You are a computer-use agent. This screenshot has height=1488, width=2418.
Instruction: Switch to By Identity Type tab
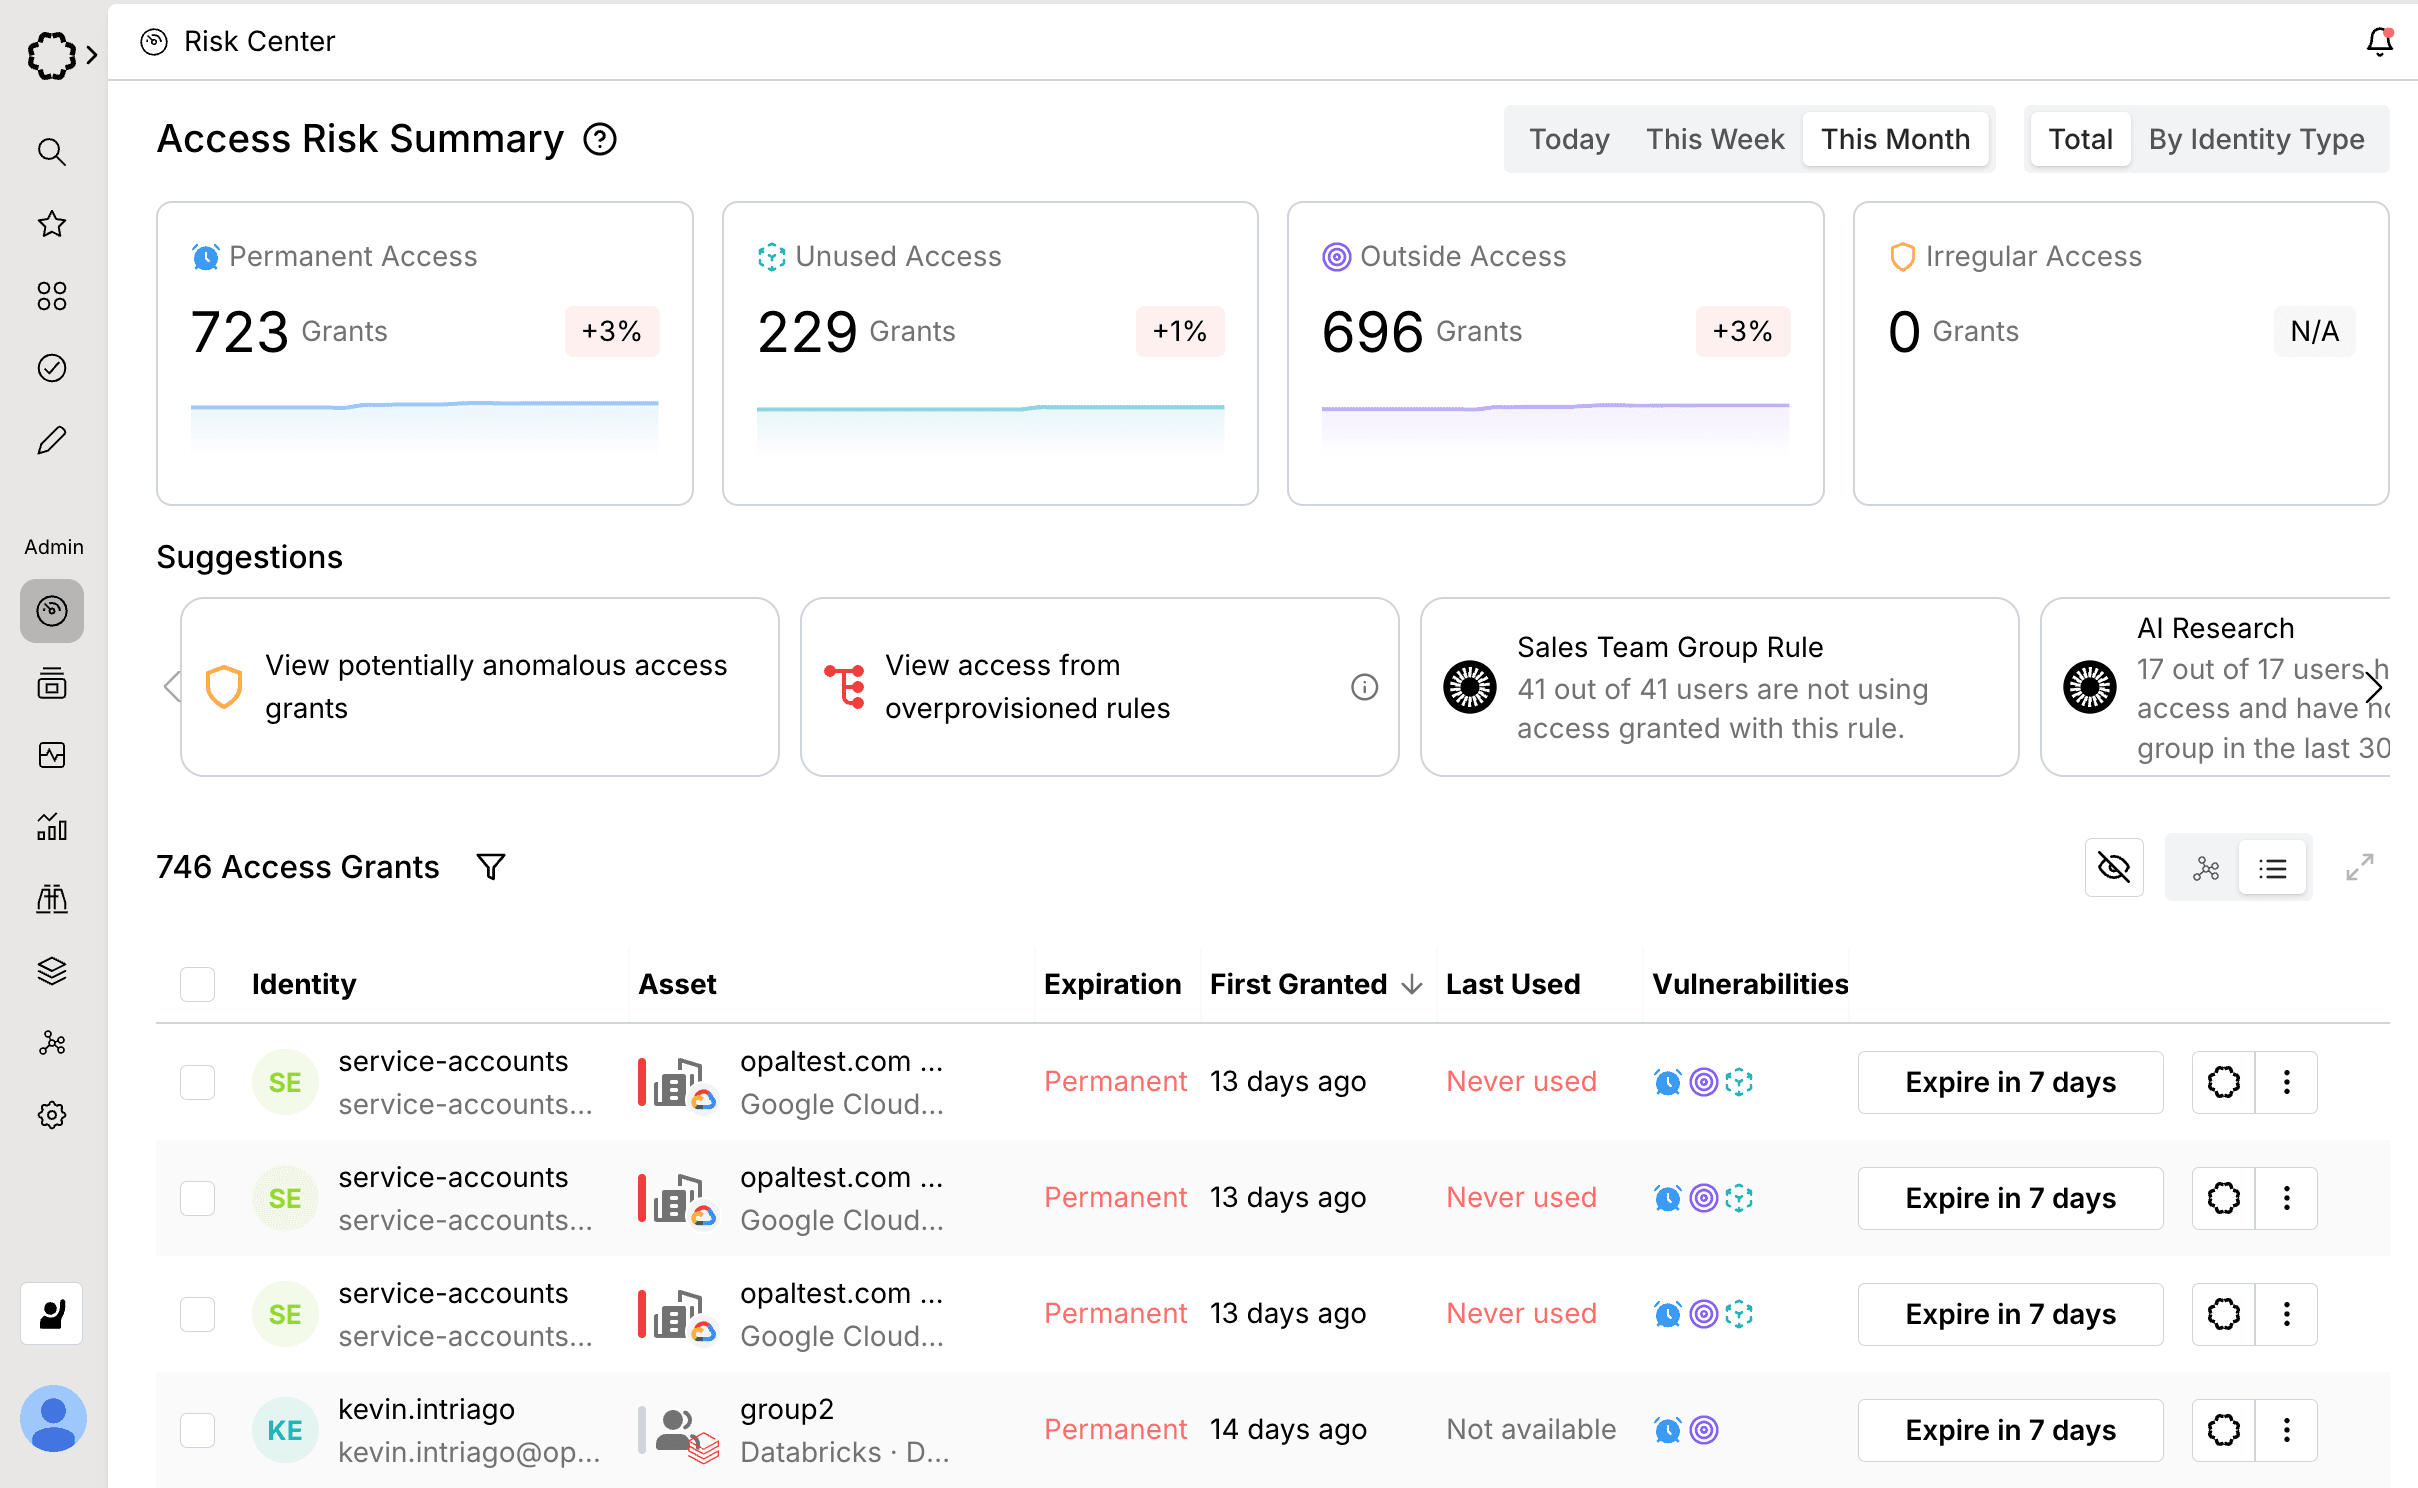point(2256,139)
